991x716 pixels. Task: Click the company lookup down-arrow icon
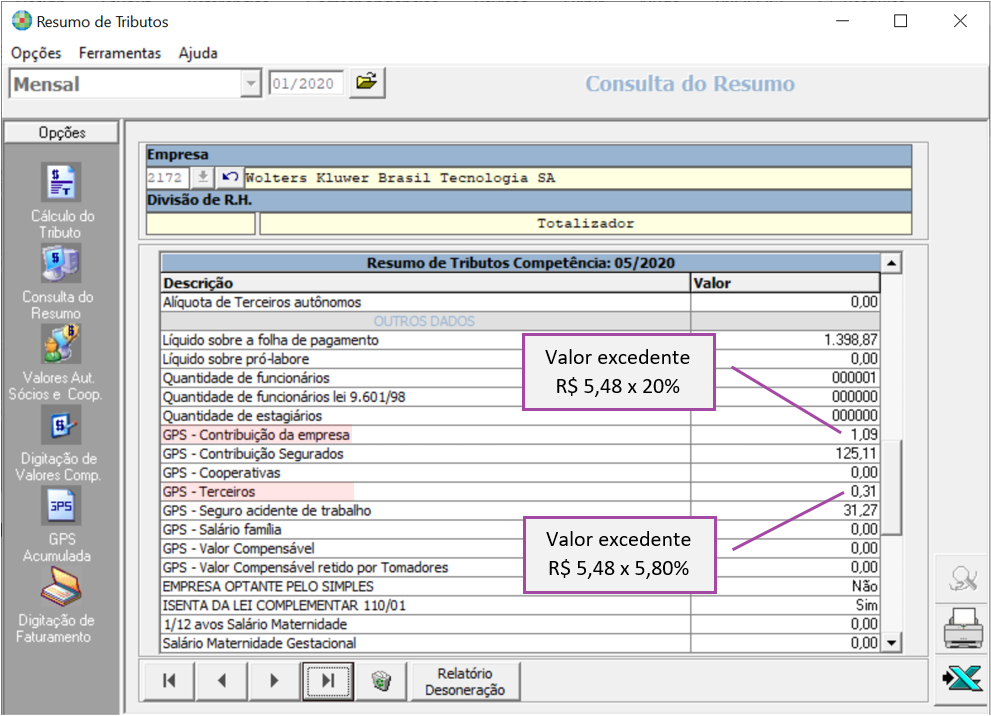pos(202,178)
